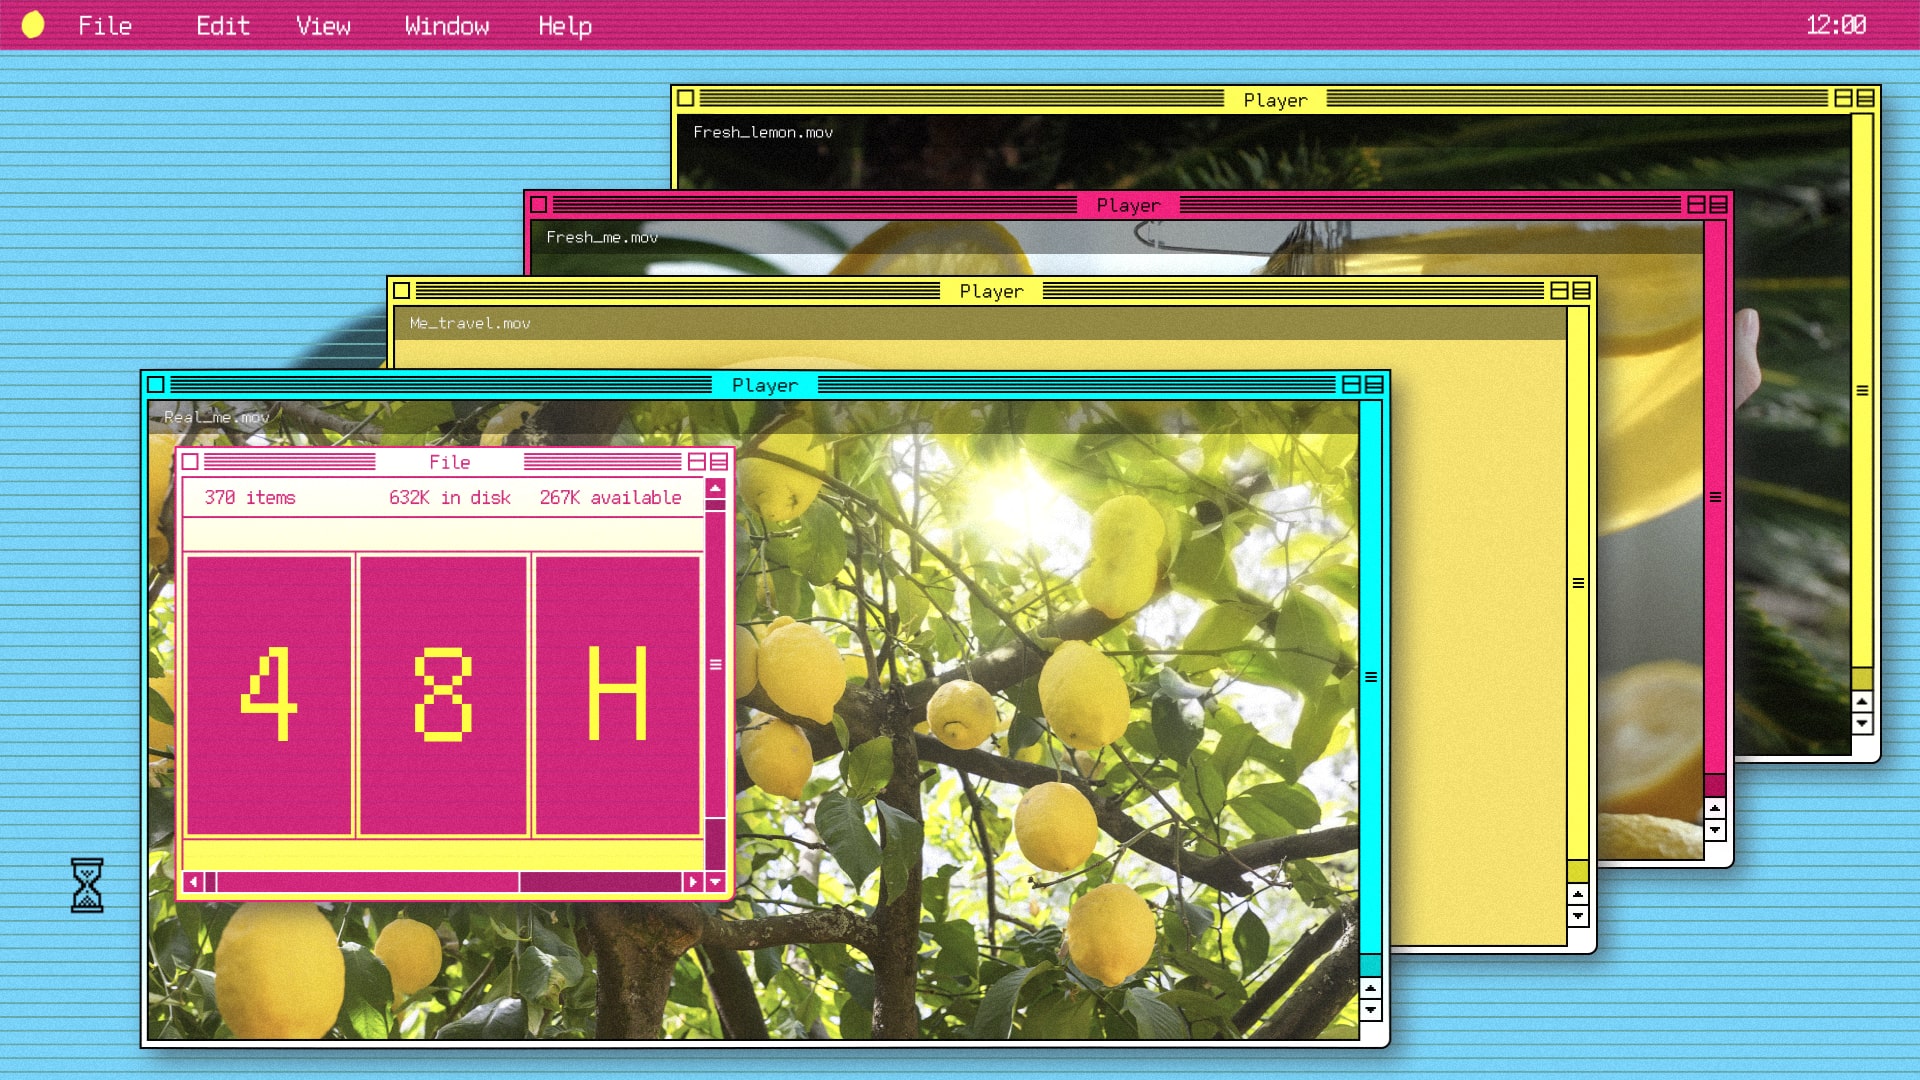Image resolution: width=1920 pixels, height=1080 pixels.
Task: Click scroll left arrow in File window
Action: point(193,882)
